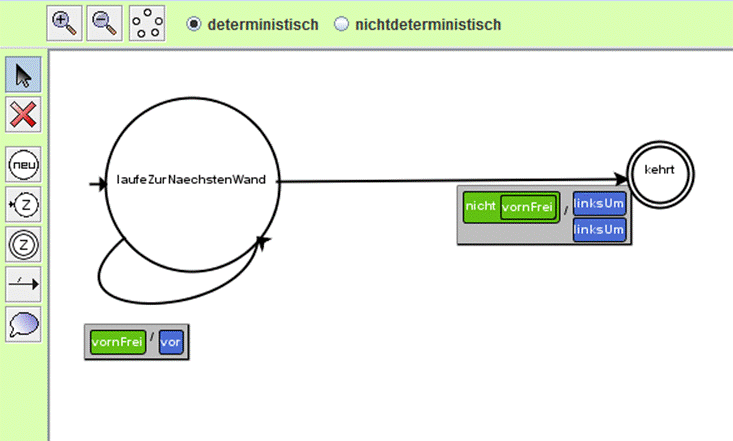Click the blue 'vor' action block
This screenshot has height=441, width=733.
pyautogui.click(x=171, y=342)
